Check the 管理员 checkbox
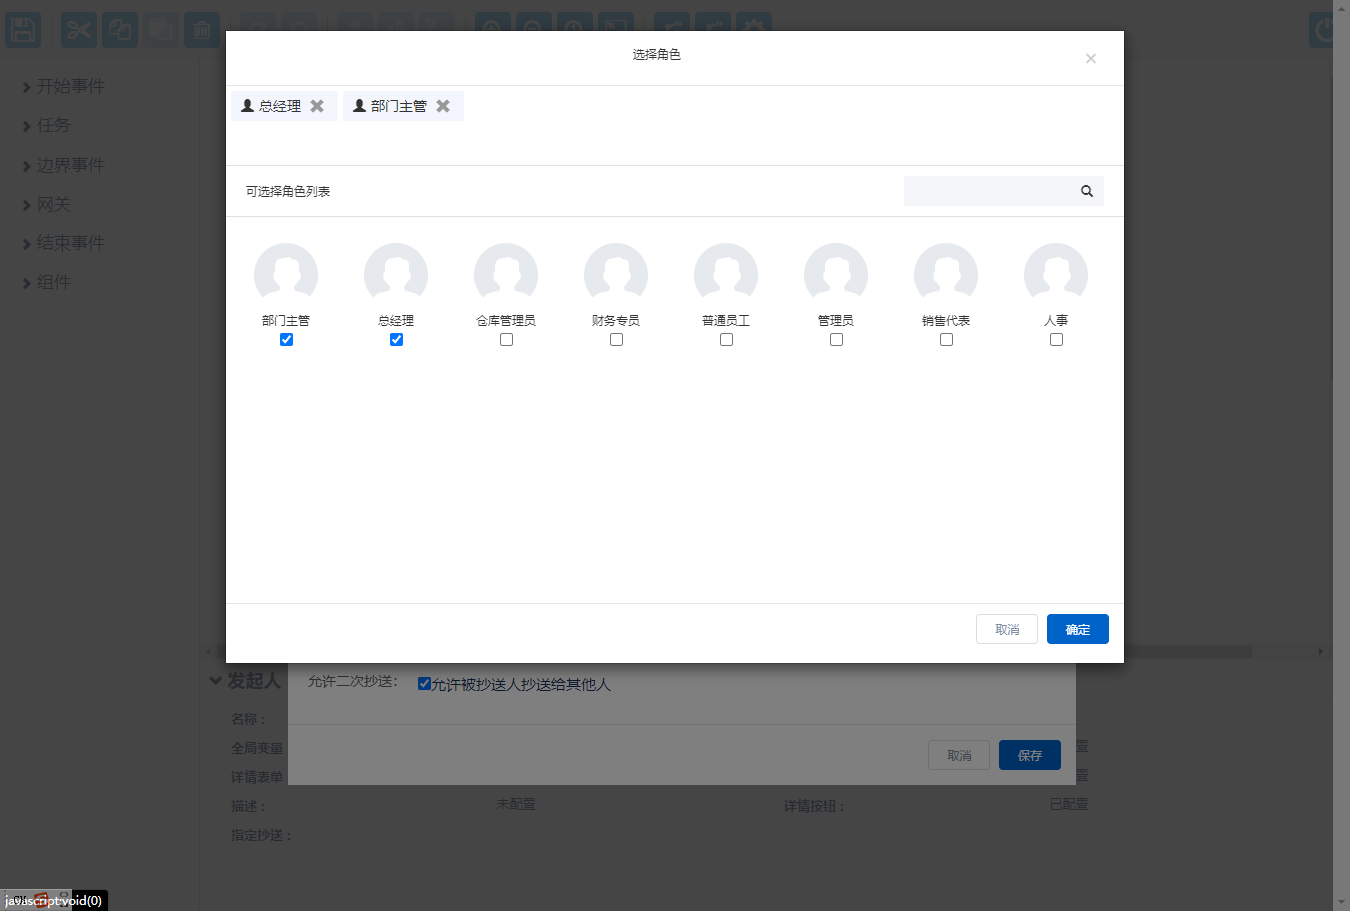The image size is (1350, 911). [x=836, y=340]
